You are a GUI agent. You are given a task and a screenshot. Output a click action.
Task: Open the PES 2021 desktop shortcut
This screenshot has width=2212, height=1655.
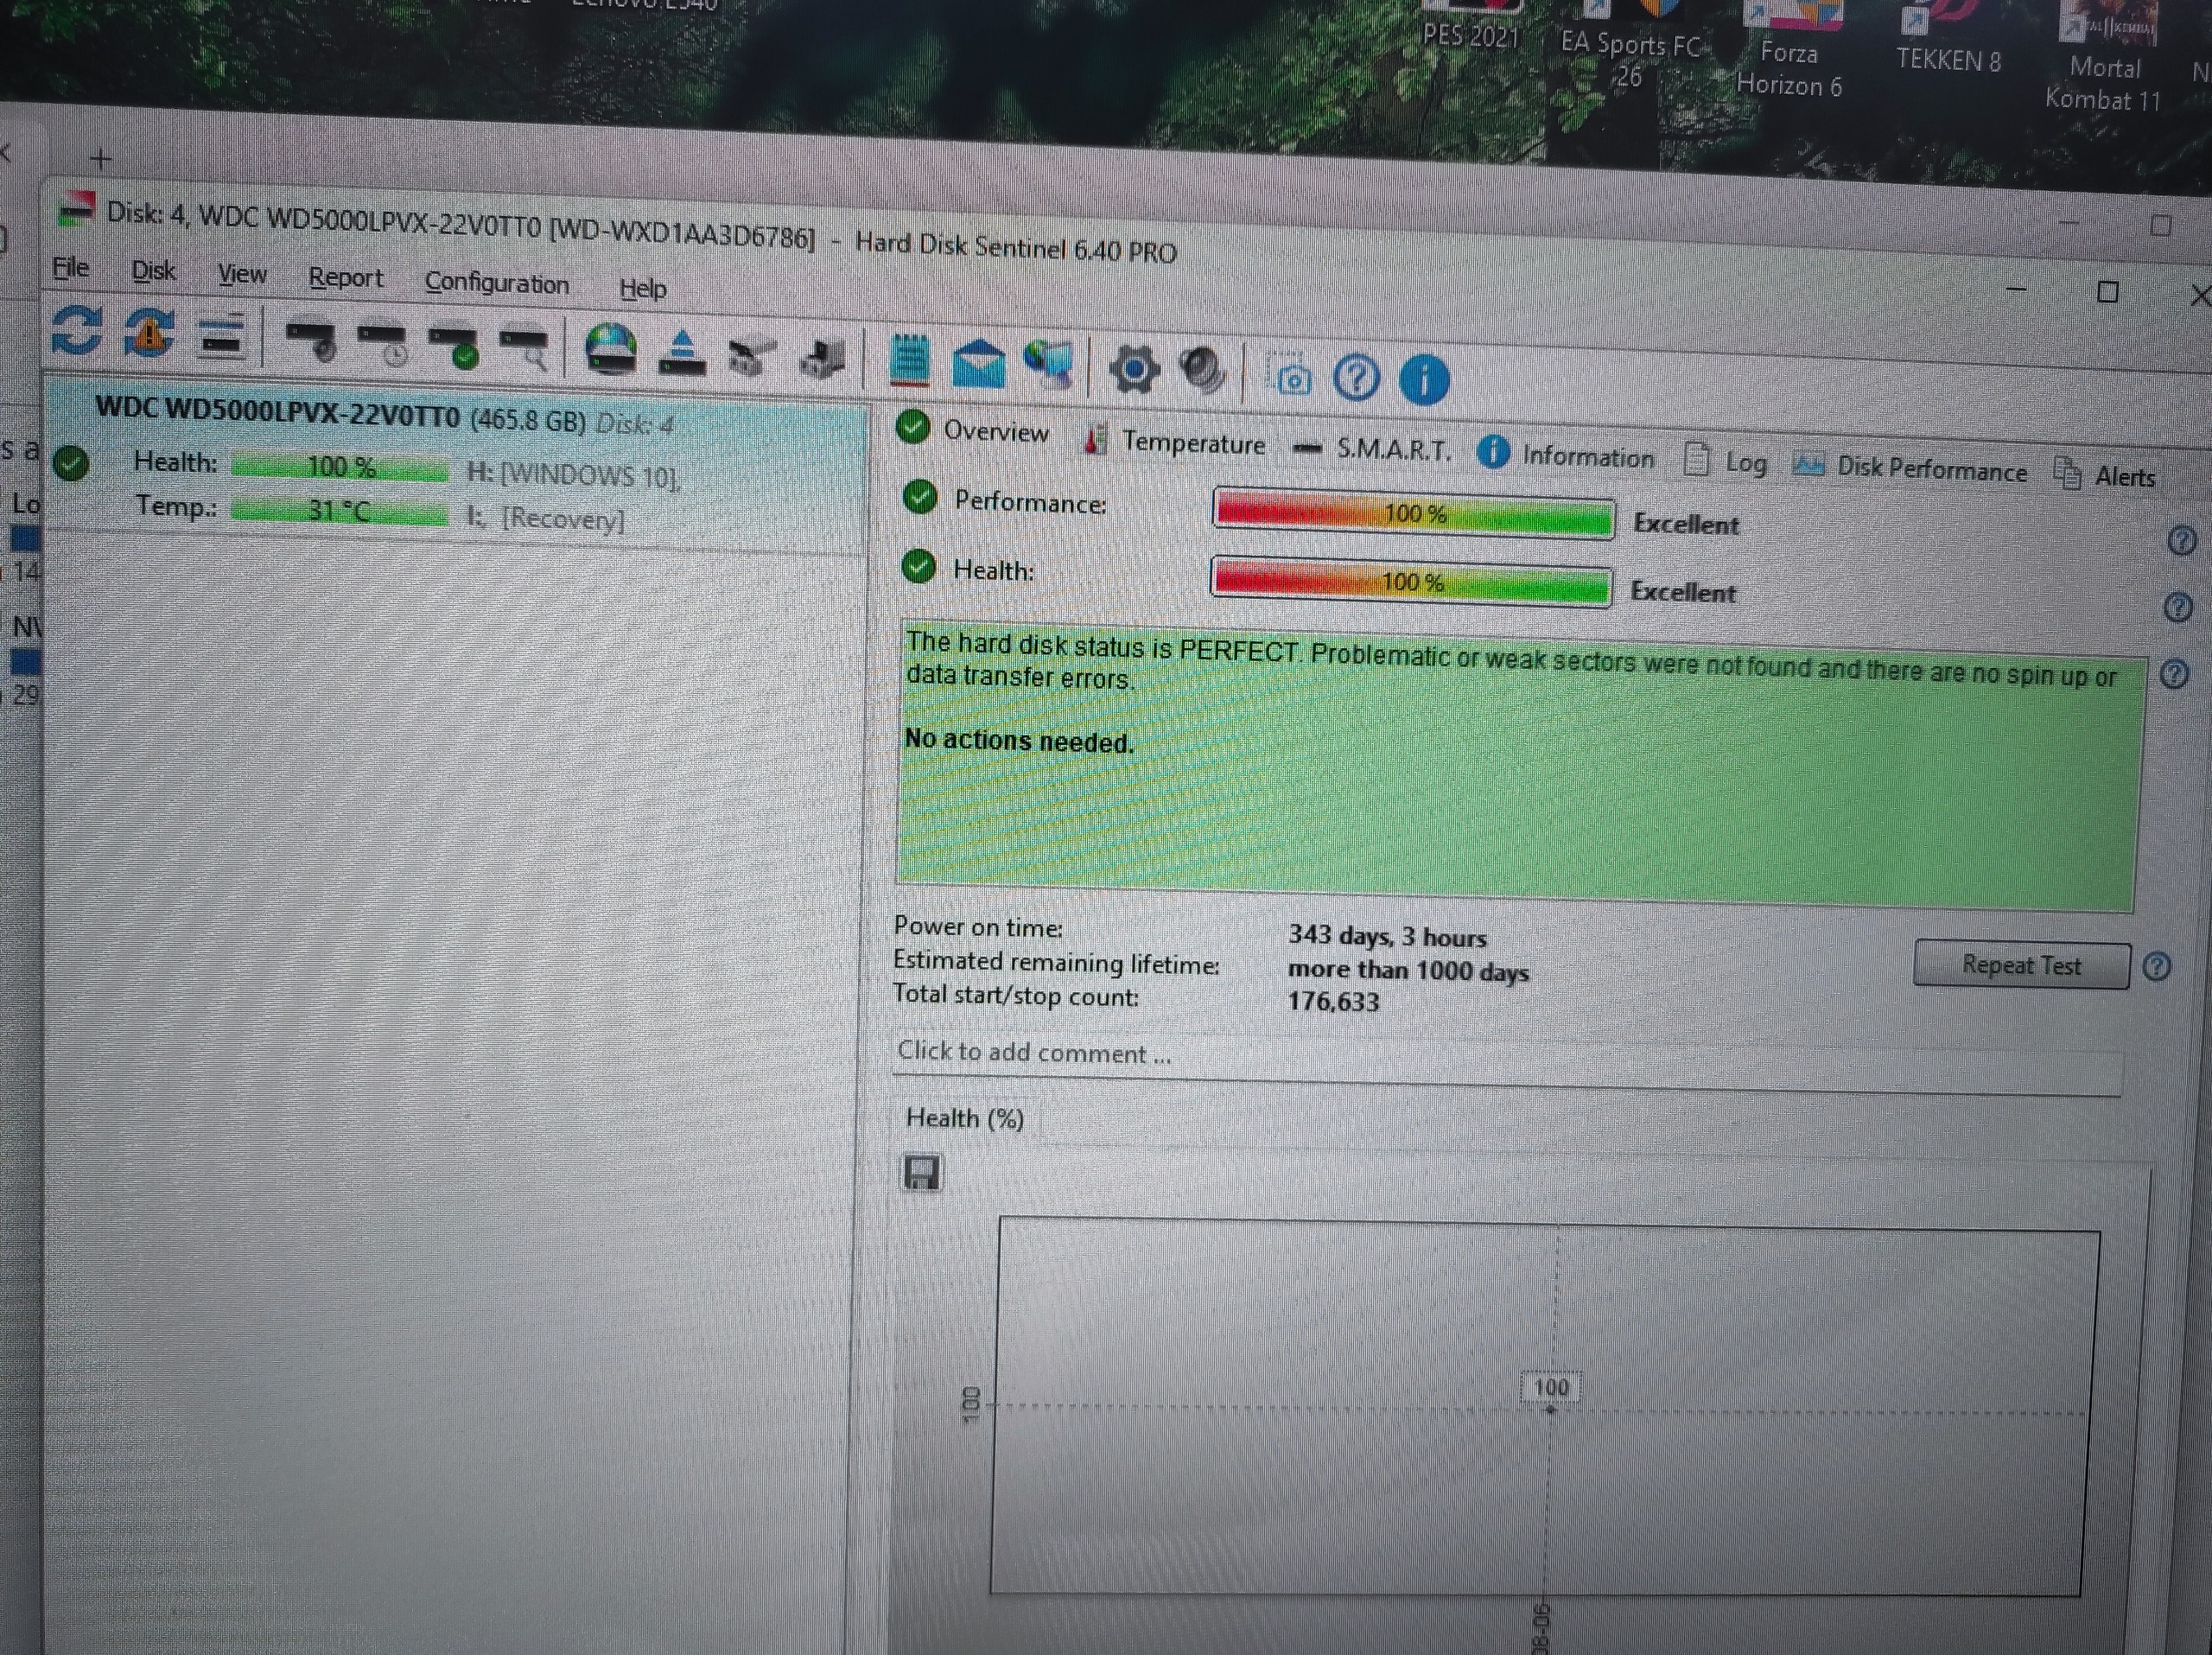pos(1470,25)
